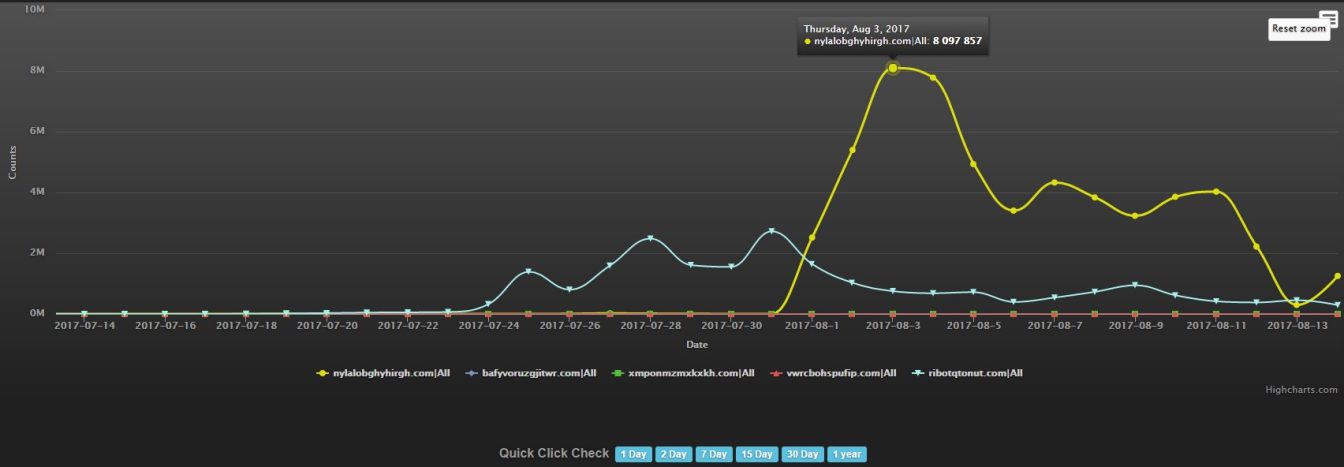1344x467 pixels.
Task: Open the chart context menu hamburger icon
Action: click(x=1328, y=15)
